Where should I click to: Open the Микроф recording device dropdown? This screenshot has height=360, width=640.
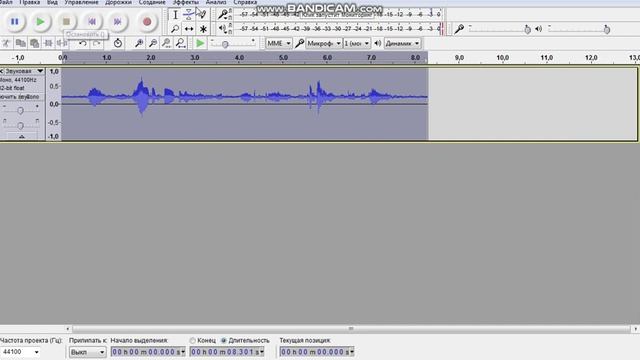click(324, 43)
